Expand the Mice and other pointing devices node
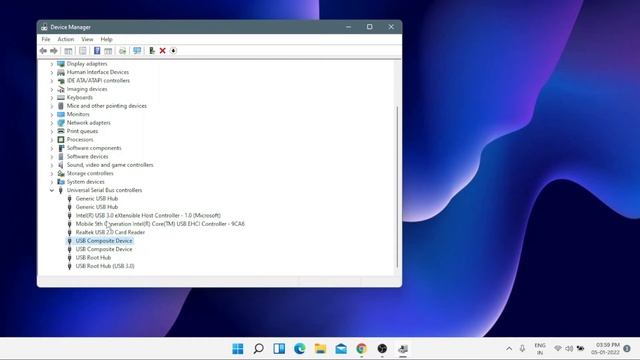The image size is (640, 360). pyautogui.click(x=52, y=106)
